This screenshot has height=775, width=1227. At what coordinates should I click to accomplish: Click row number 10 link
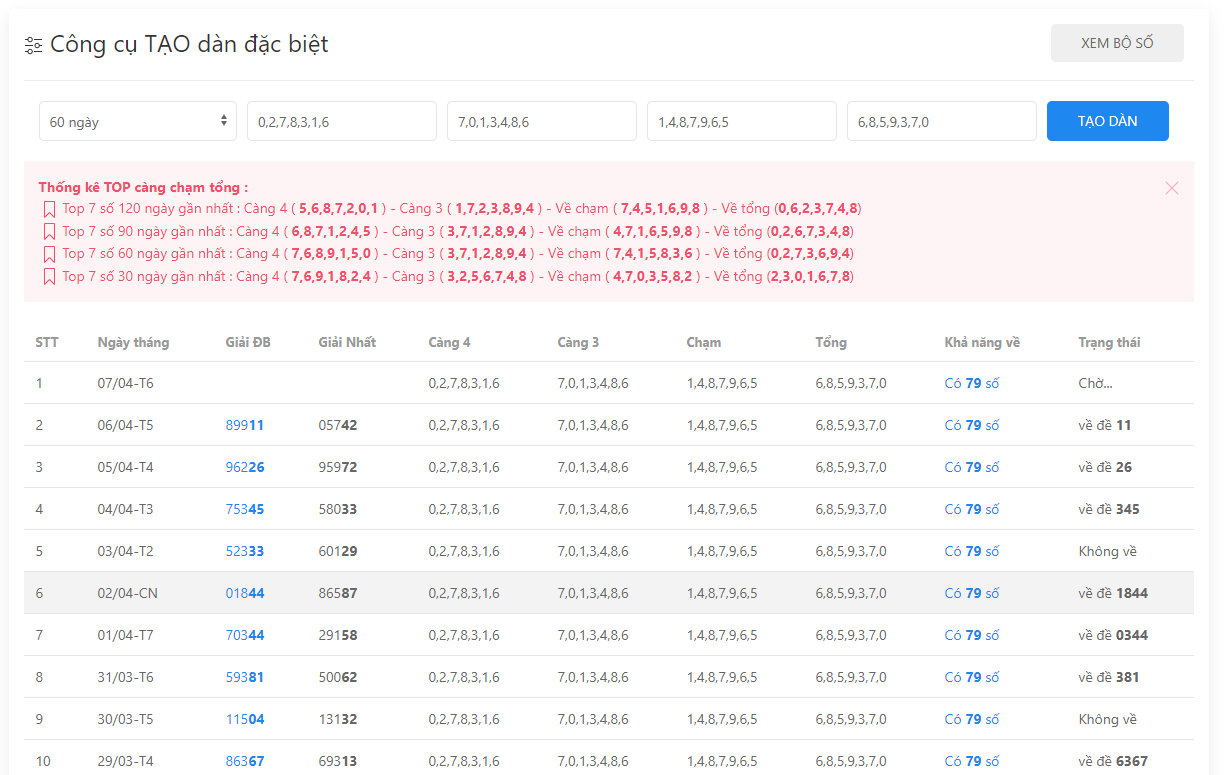(x=43, y=761)
